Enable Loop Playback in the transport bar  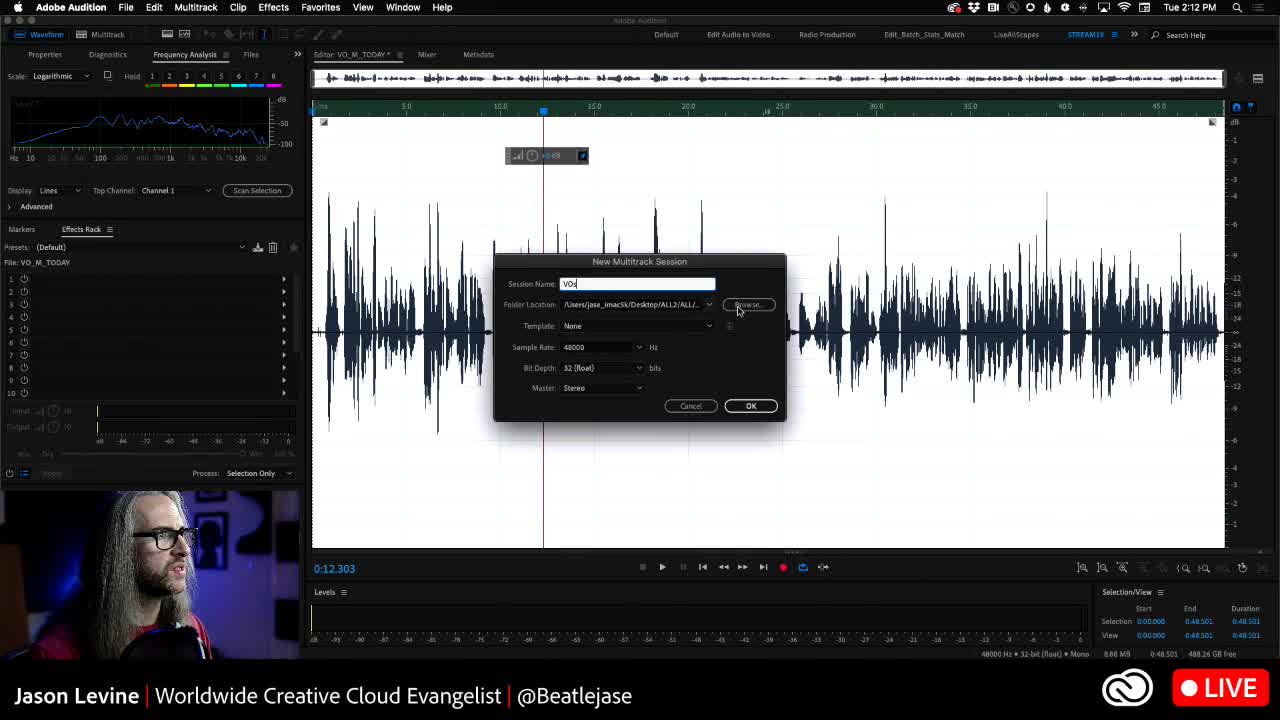803,567
